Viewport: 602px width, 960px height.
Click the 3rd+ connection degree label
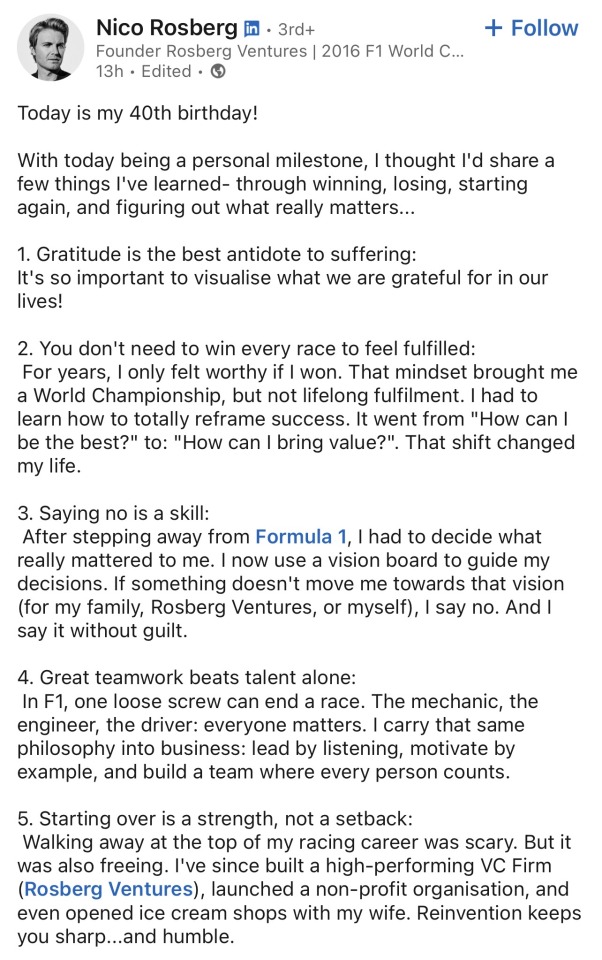(x=296, y=29)
